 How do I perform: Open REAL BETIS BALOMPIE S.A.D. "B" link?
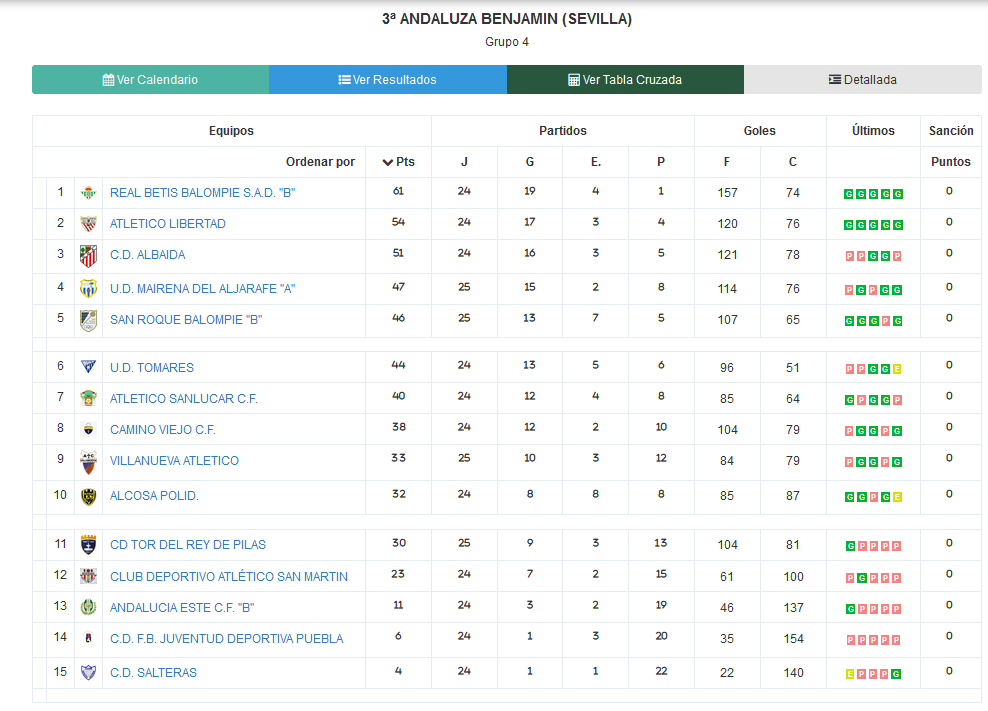[x=202, y=193]
